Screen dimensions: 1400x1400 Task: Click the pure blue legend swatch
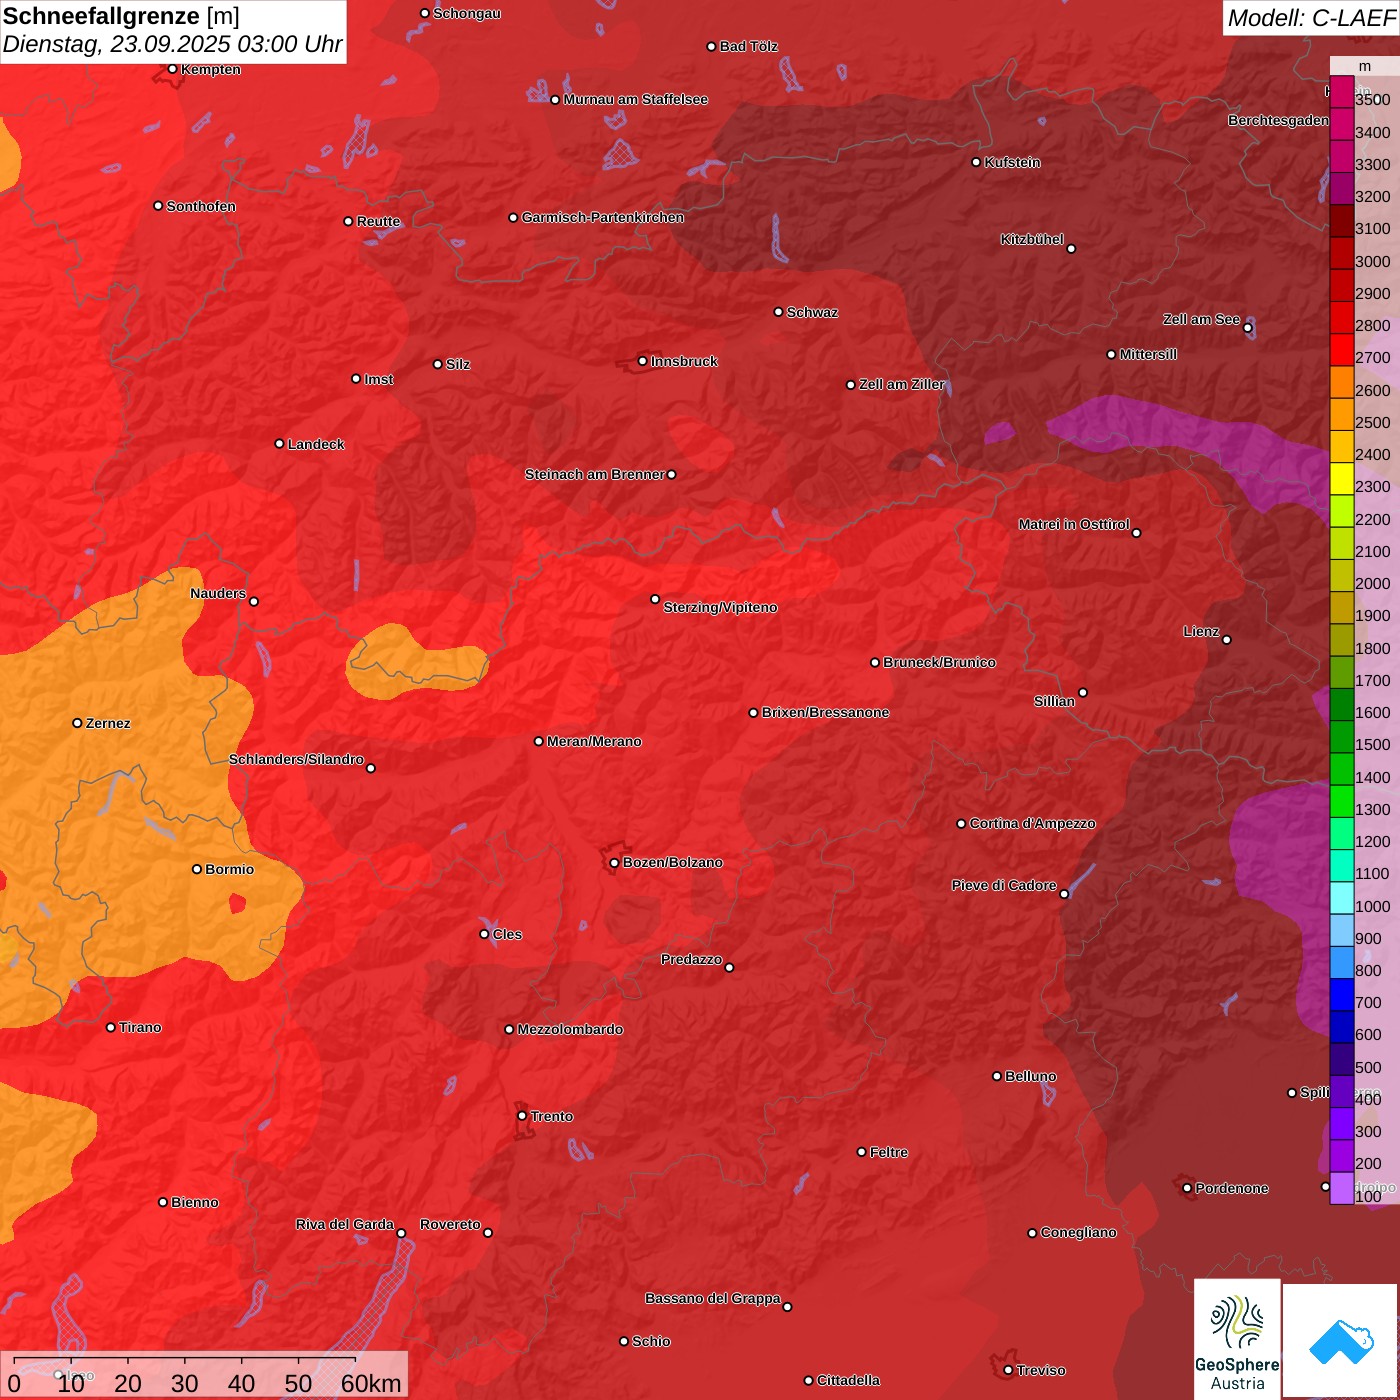tap(1341, 995)
